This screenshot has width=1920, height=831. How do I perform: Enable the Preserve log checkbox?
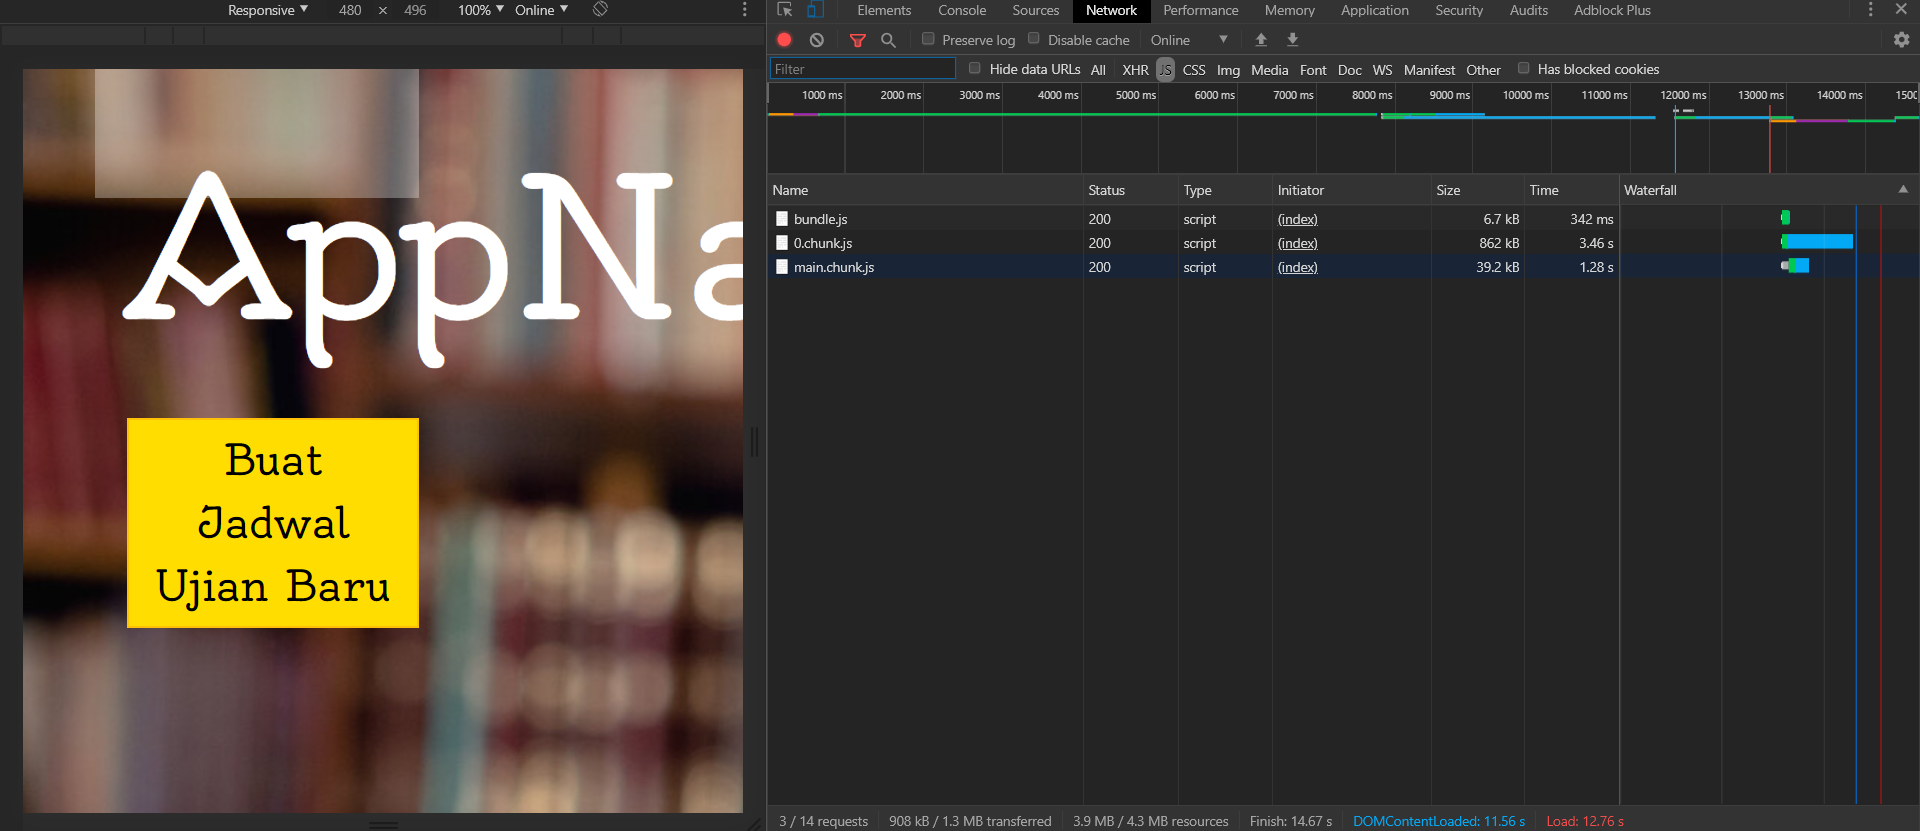click(928, 39)
